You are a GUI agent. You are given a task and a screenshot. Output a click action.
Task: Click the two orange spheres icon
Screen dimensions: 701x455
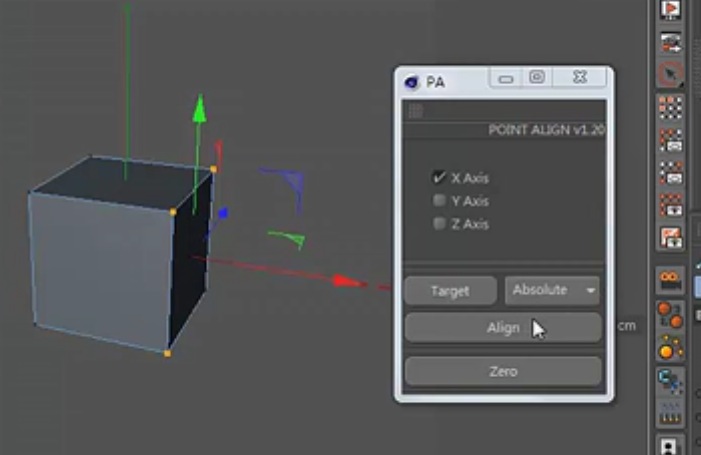tap(670, 315)
